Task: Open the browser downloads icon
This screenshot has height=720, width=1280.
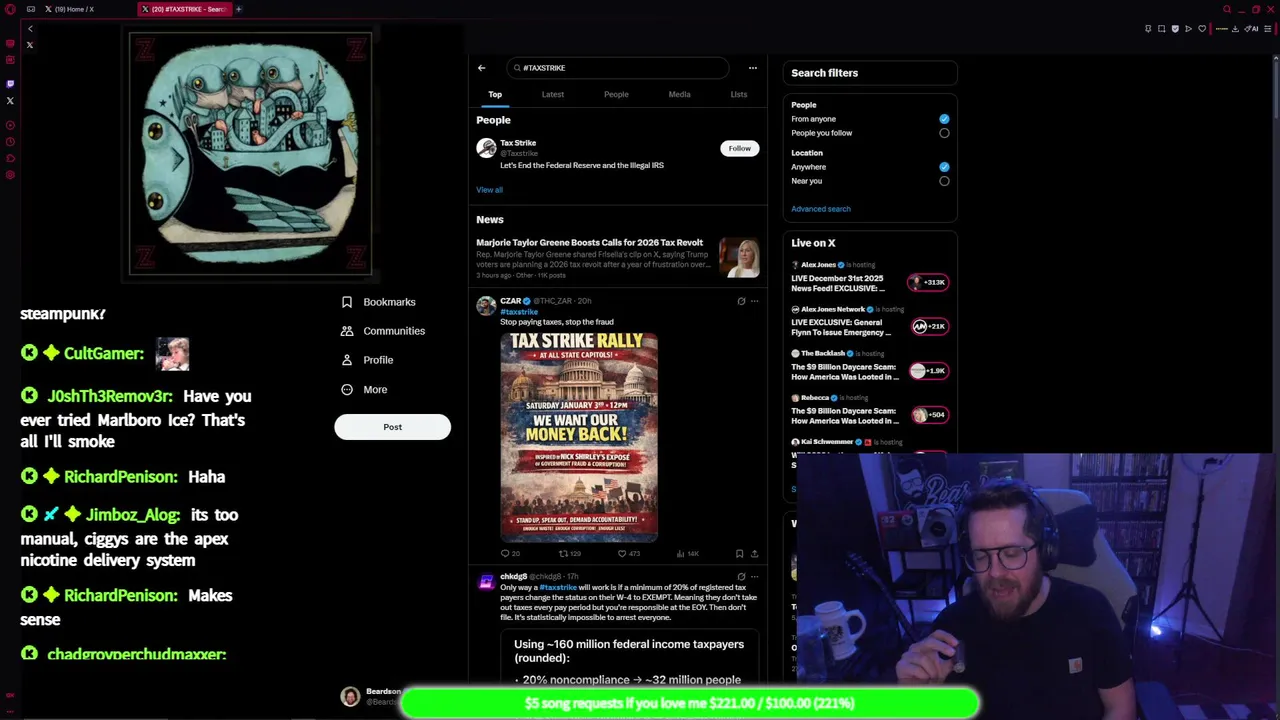Action: [x=1236, y=29]
